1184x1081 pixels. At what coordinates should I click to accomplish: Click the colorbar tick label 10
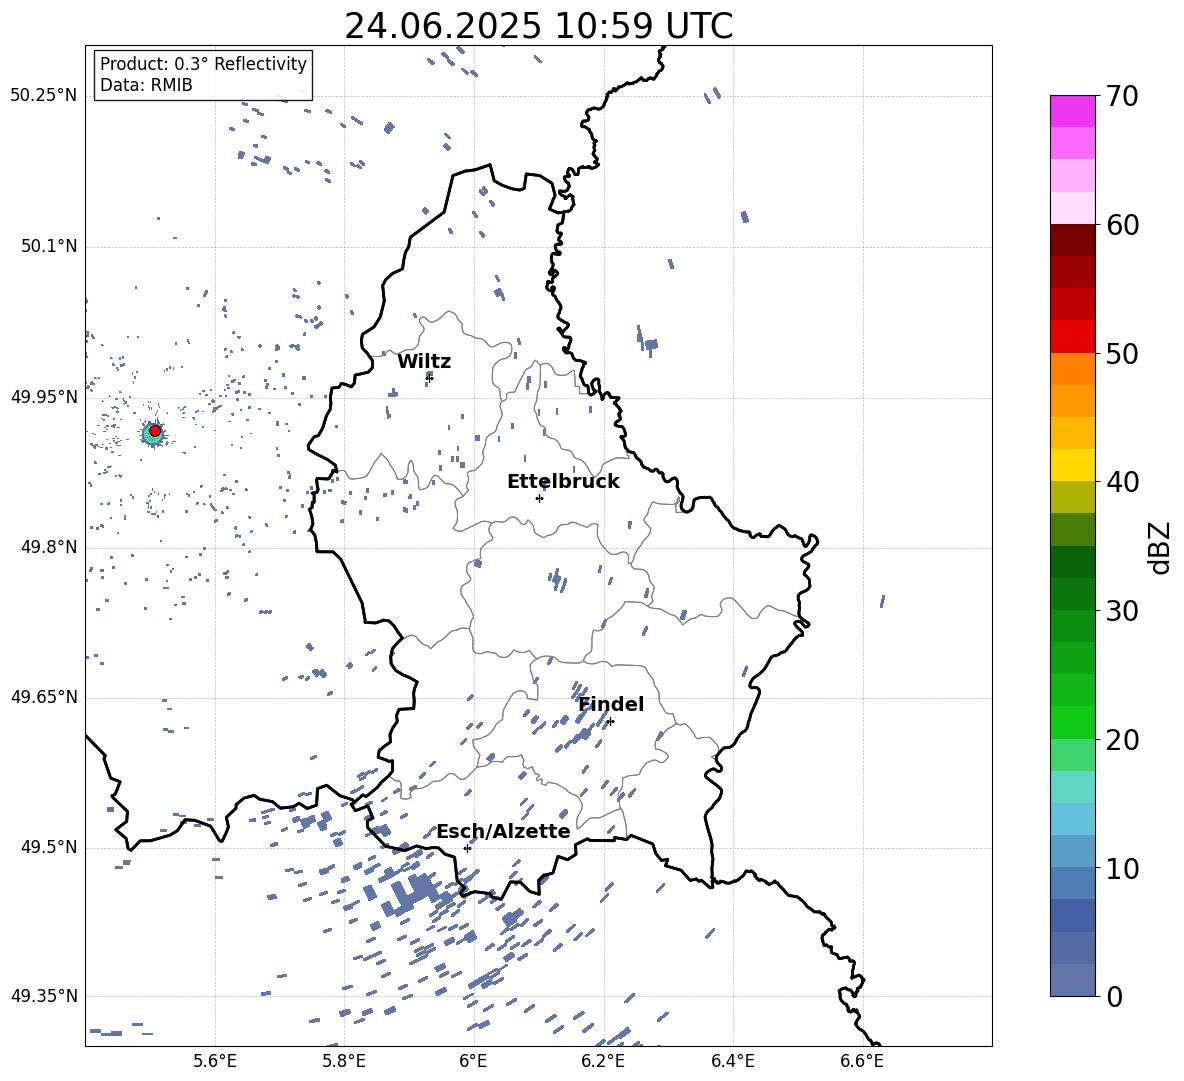(1122, 868)
